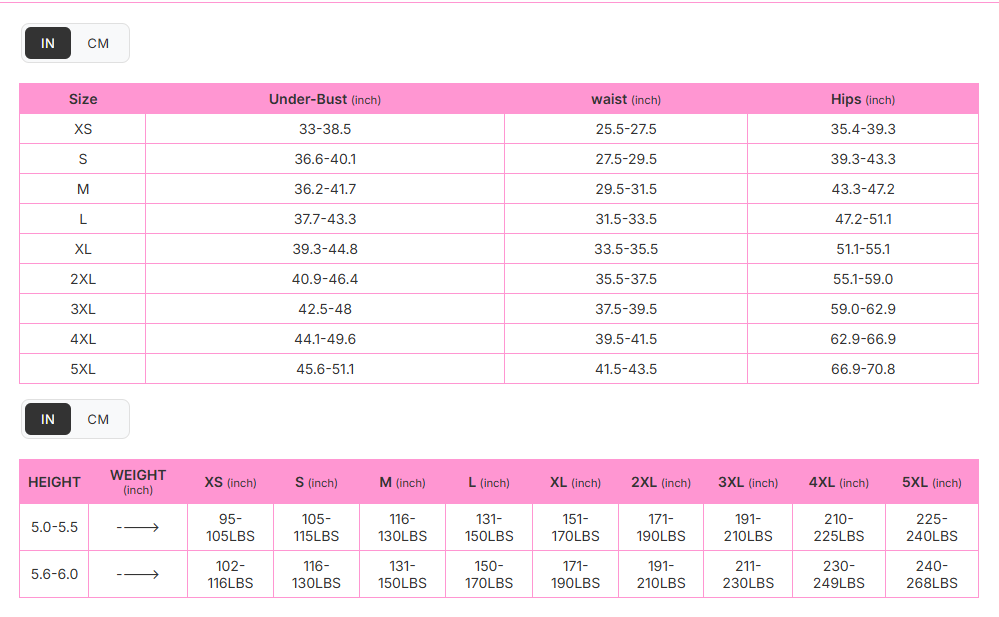Click the Hips column header
999x617 pixels.
(x=862, y=99)
